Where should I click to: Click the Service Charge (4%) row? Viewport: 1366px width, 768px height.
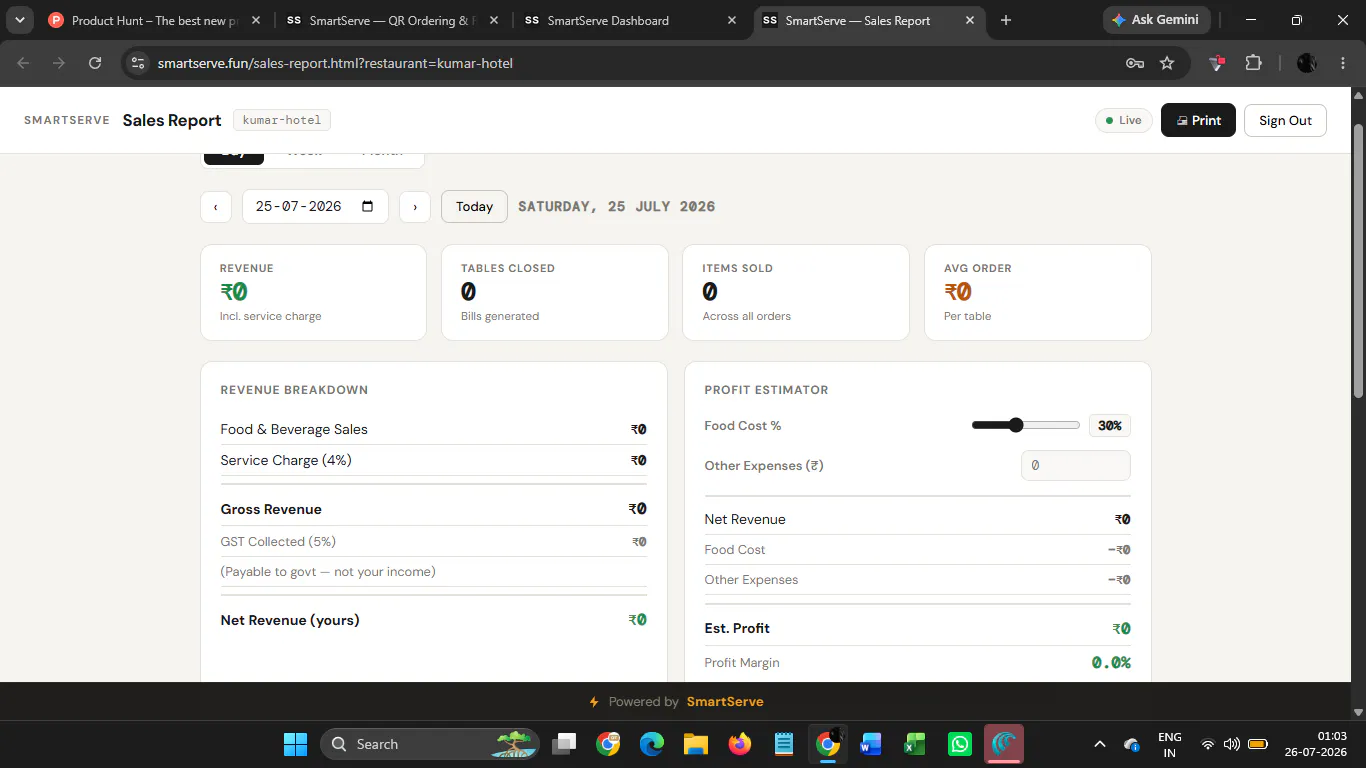(x=434, y=460)
